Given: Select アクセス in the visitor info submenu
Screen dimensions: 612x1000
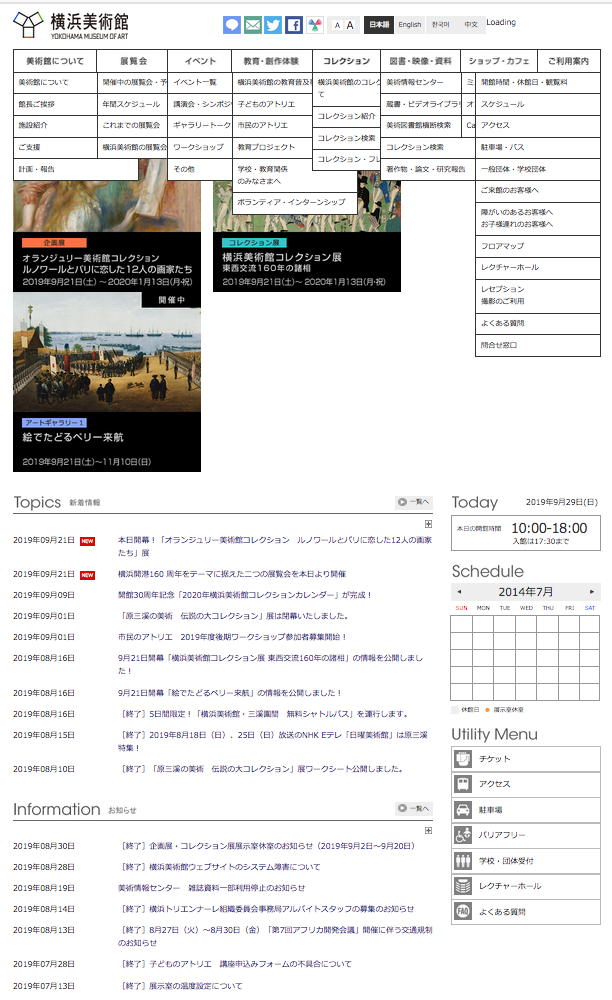Looking at the screenshot, I should tap(537, 125).
